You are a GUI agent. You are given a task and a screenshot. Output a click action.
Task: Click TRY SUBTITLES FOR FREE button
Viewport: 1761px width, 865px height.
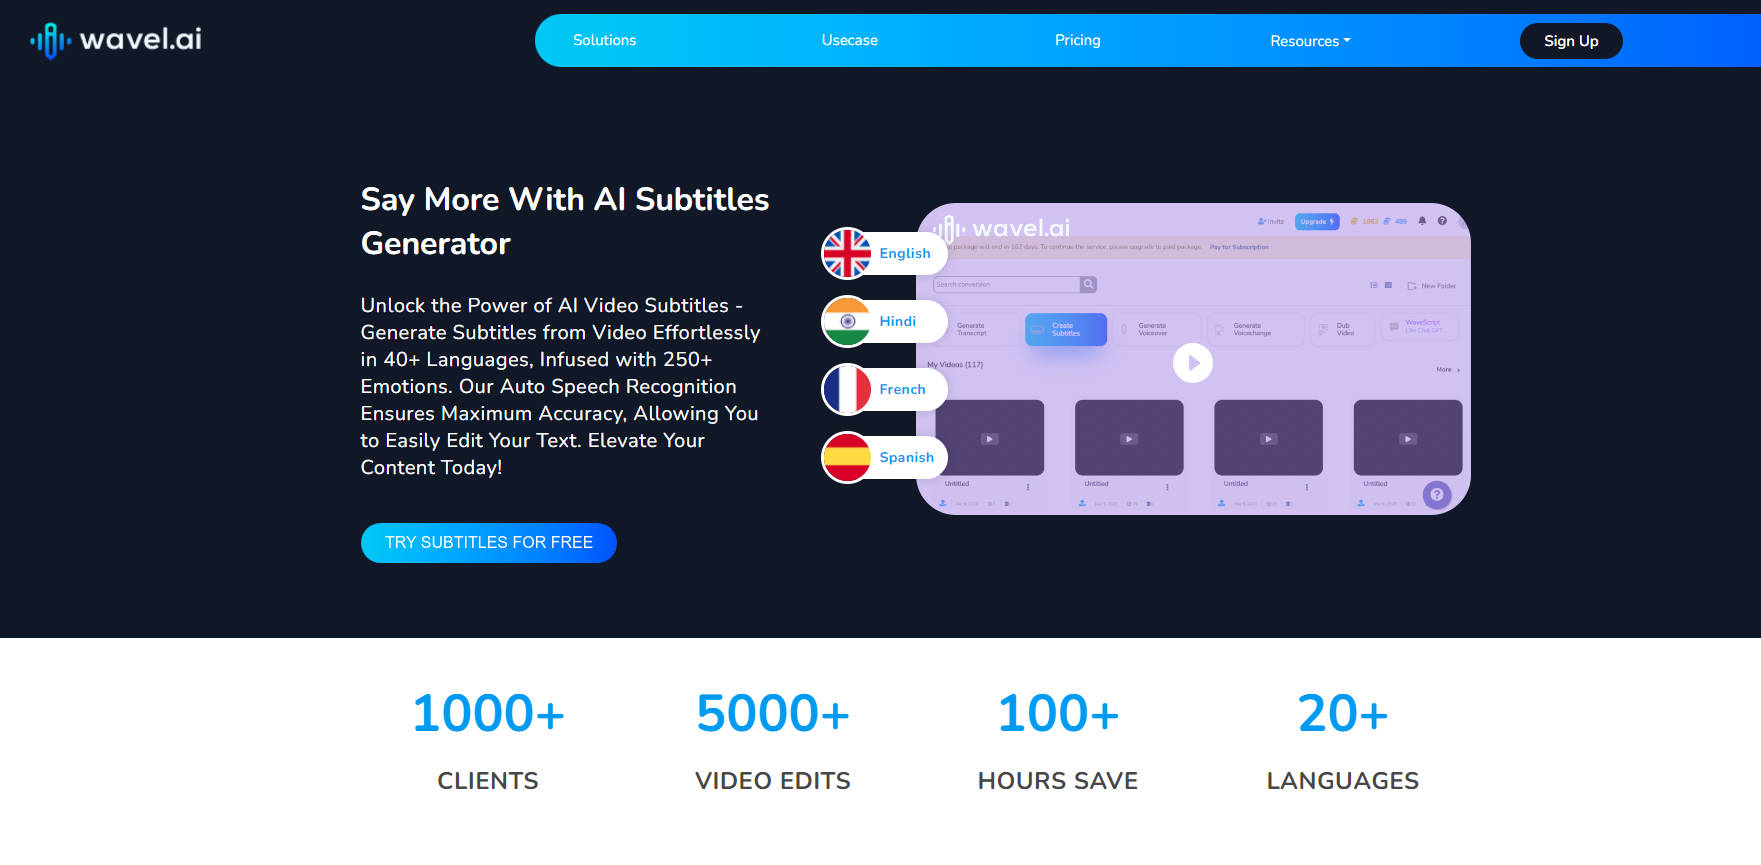click(x=489, y=543)
